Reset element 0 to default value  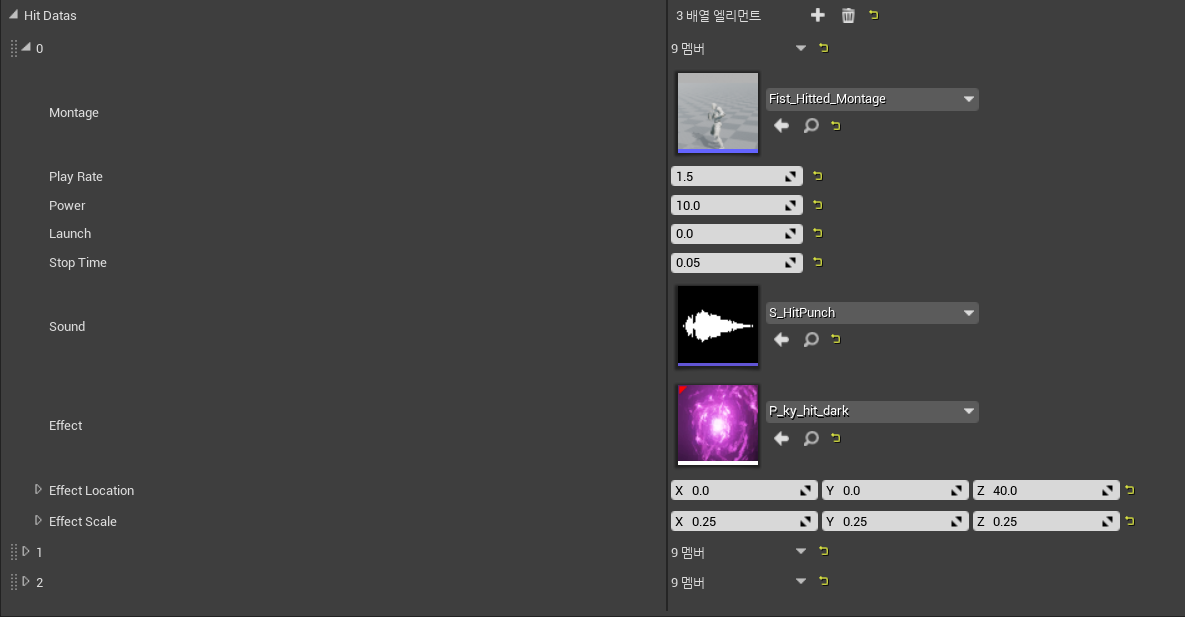click(824, 48)
